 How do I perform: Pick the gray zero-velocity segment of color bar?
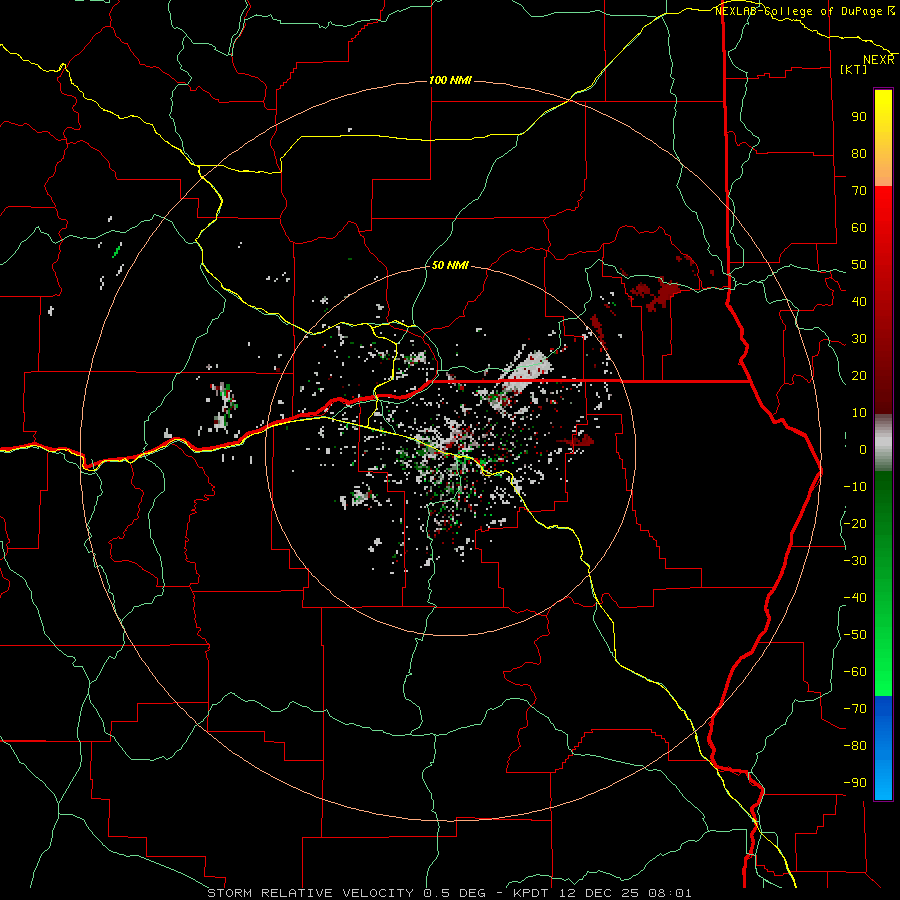tap(883, 443)
